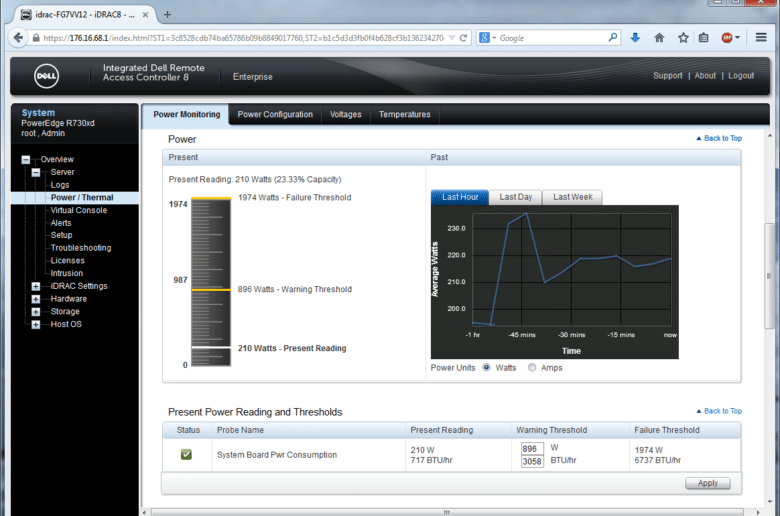The height and width of the screenshot is (516, 780).
Task: Click the vertical page scrollbar thumb
Action: coord(769,276)
